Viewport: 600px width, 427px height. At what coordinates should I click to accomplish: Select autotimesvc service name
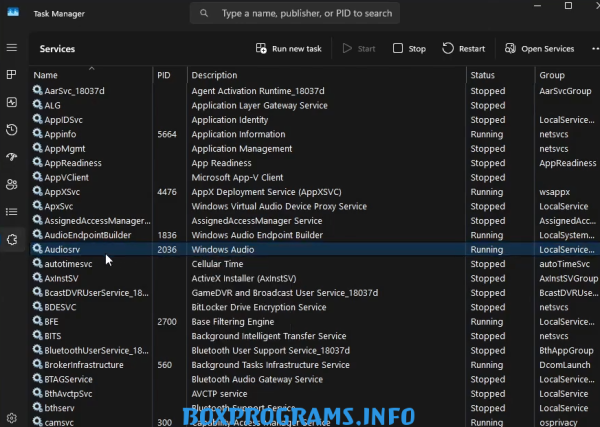click(68, 264)
